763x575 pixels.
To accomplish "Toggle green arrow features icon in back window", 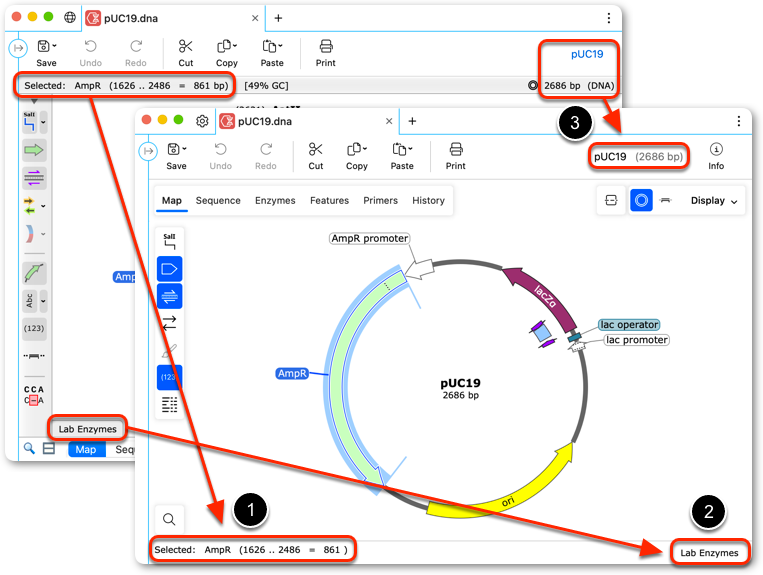I will point(34,150).
